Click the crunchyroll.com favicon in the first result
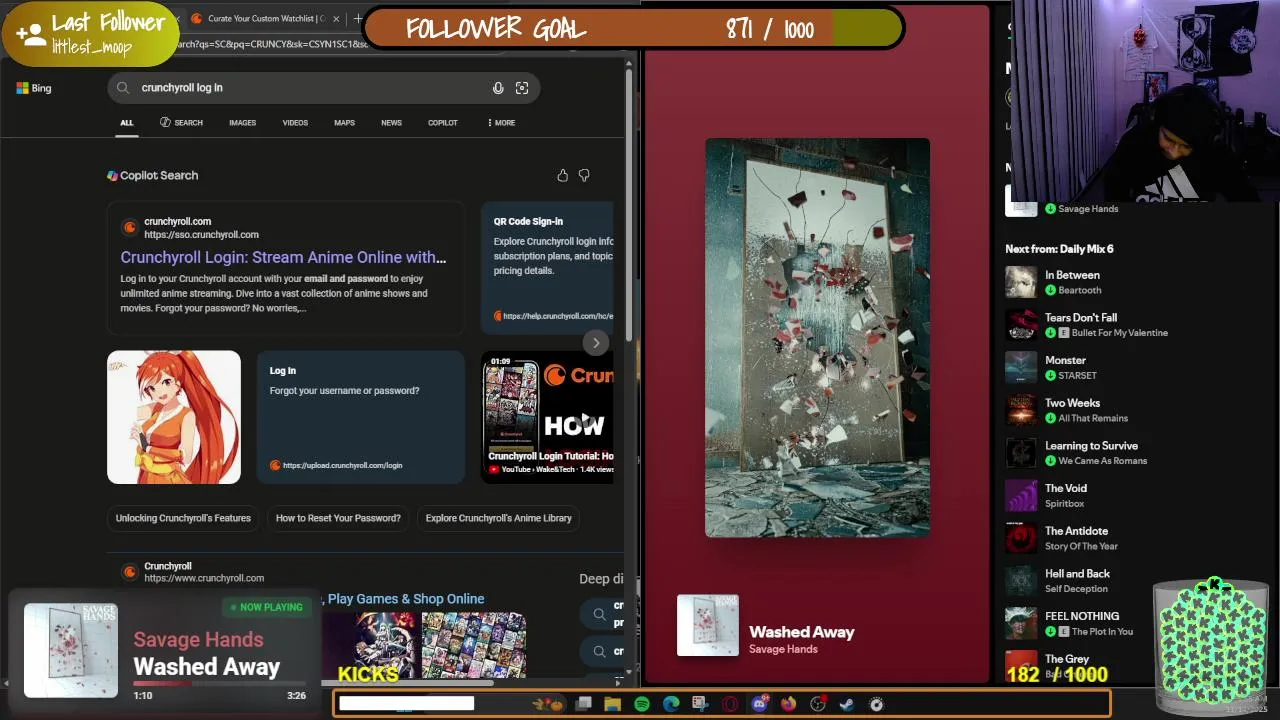Viewport: 1280px width, 720px height. pyautogui.click(x=129, y=227)
